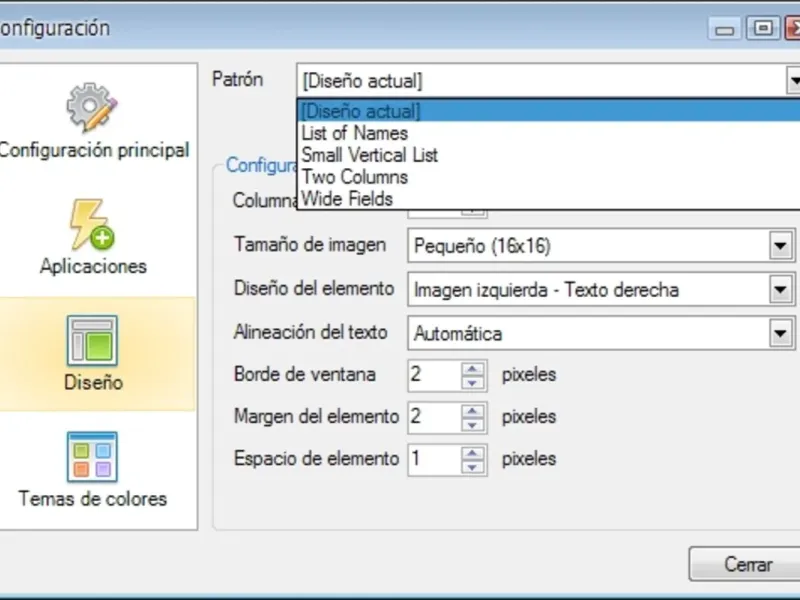
Task: Click the Aplicaciones label
Action: click(x=93, y=266)
